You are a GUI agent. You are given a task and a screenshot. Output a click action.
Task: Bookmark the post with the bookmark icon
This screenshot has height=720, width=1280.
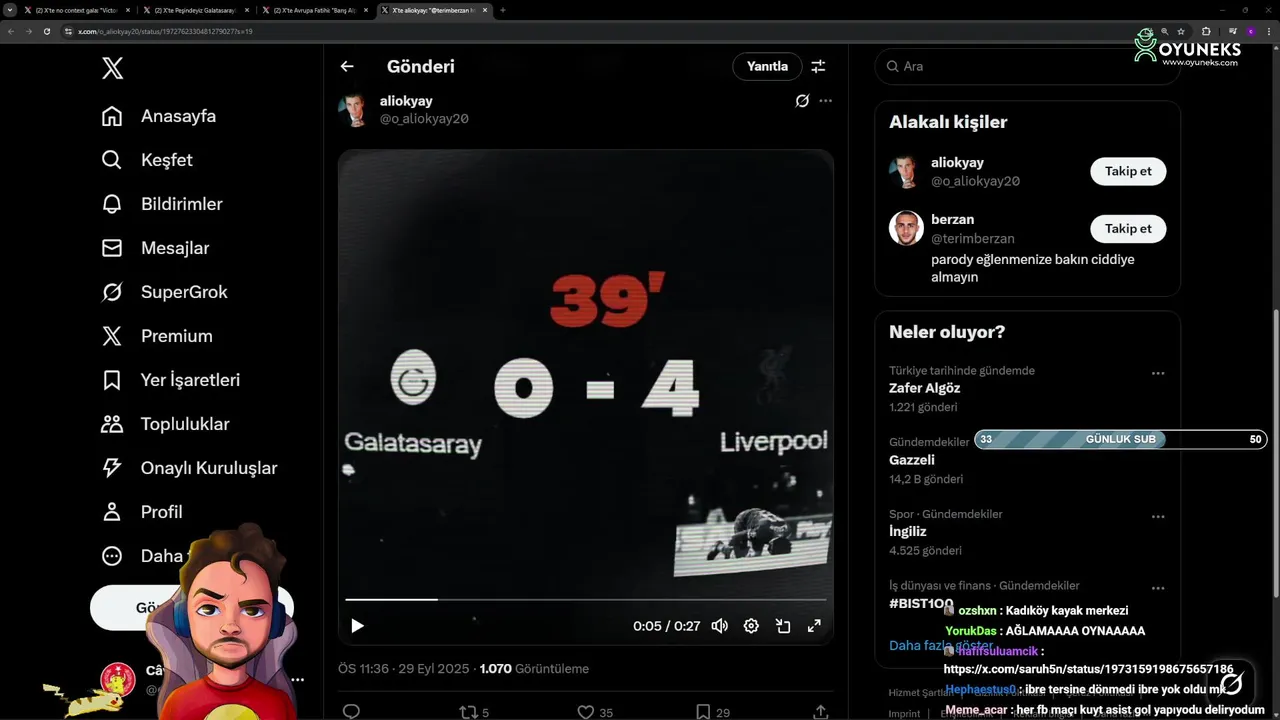[703, 712]
